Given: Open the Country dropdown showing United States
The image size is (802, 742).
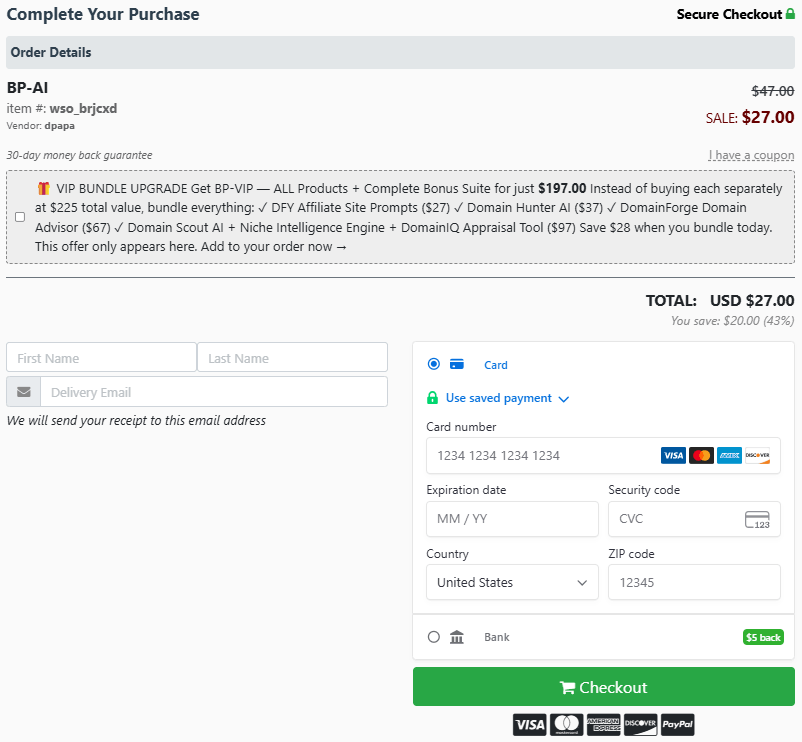Looking at the screenshot, I should (512, 582).
